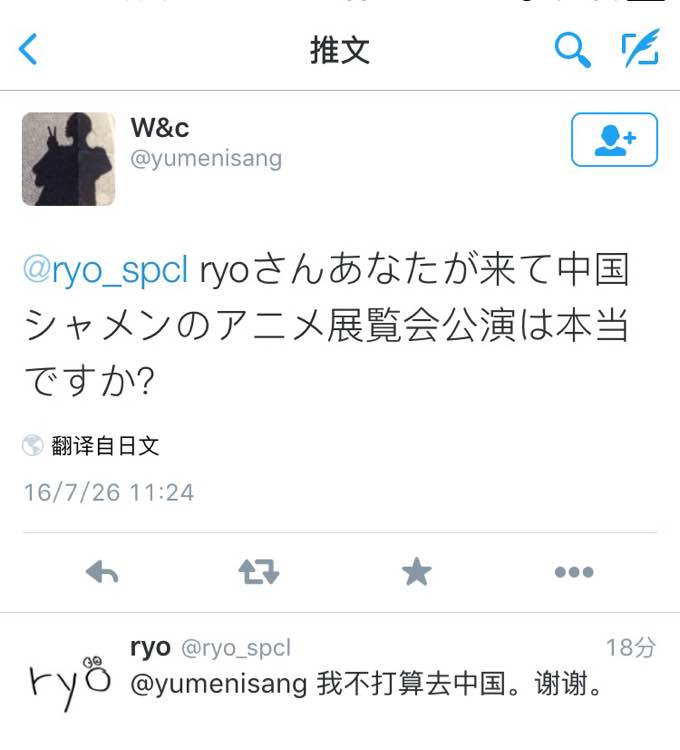Reply to the tweet using the arrow icon
This screenshot has width=680, height=750.
102,572
